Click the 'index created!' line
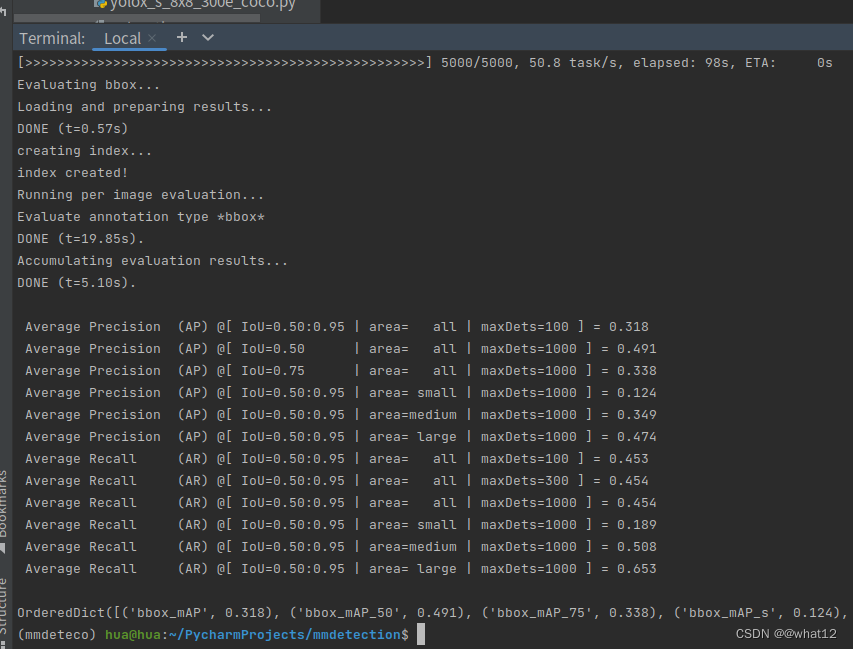The image size is (853, 649). coord(72,173)
